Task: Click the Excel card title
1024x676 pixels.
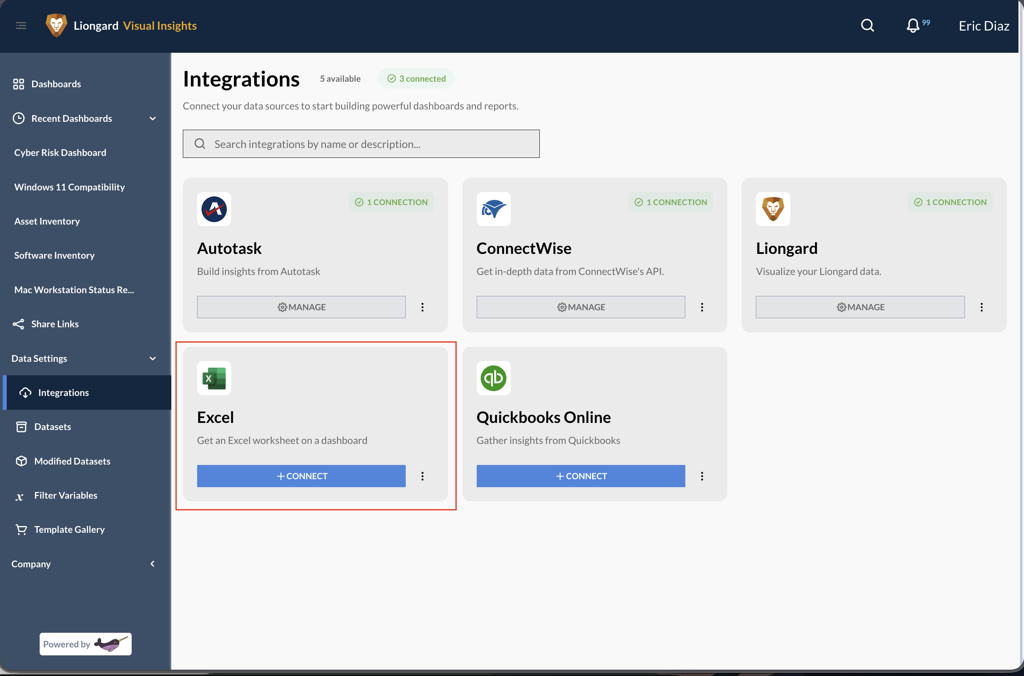Action: click(216, 417)
